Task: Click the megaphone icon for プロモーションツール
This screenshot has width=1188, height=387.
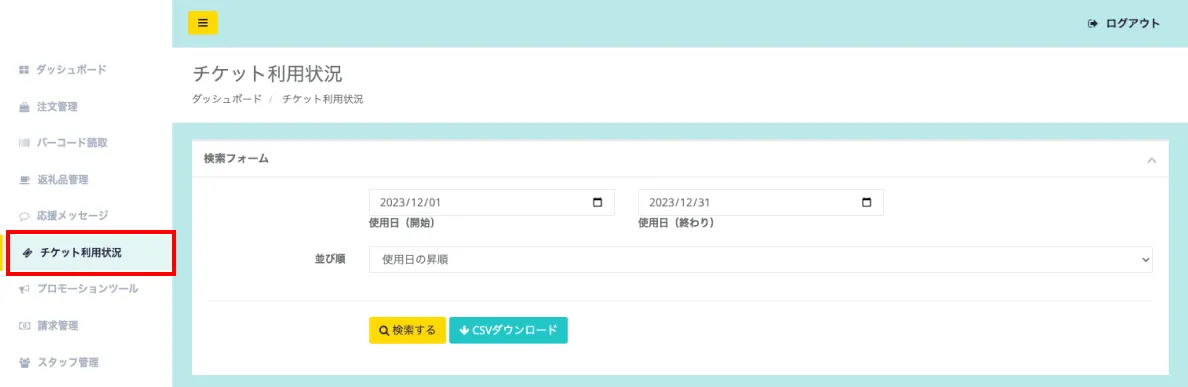Action: pyautogui.click(x=23, y=289)
